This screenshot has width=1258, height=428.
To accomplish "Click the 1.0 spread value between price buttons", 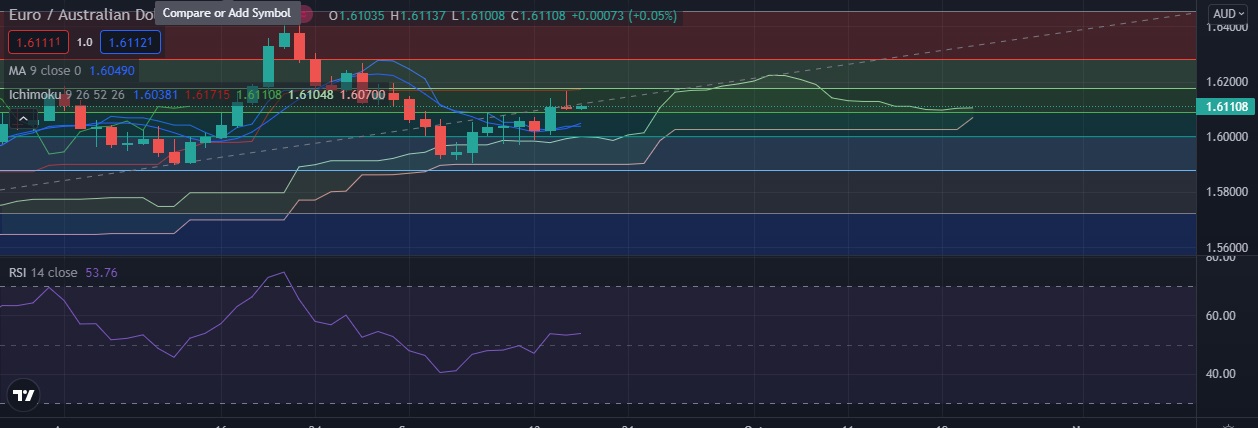I will [85, 42].
